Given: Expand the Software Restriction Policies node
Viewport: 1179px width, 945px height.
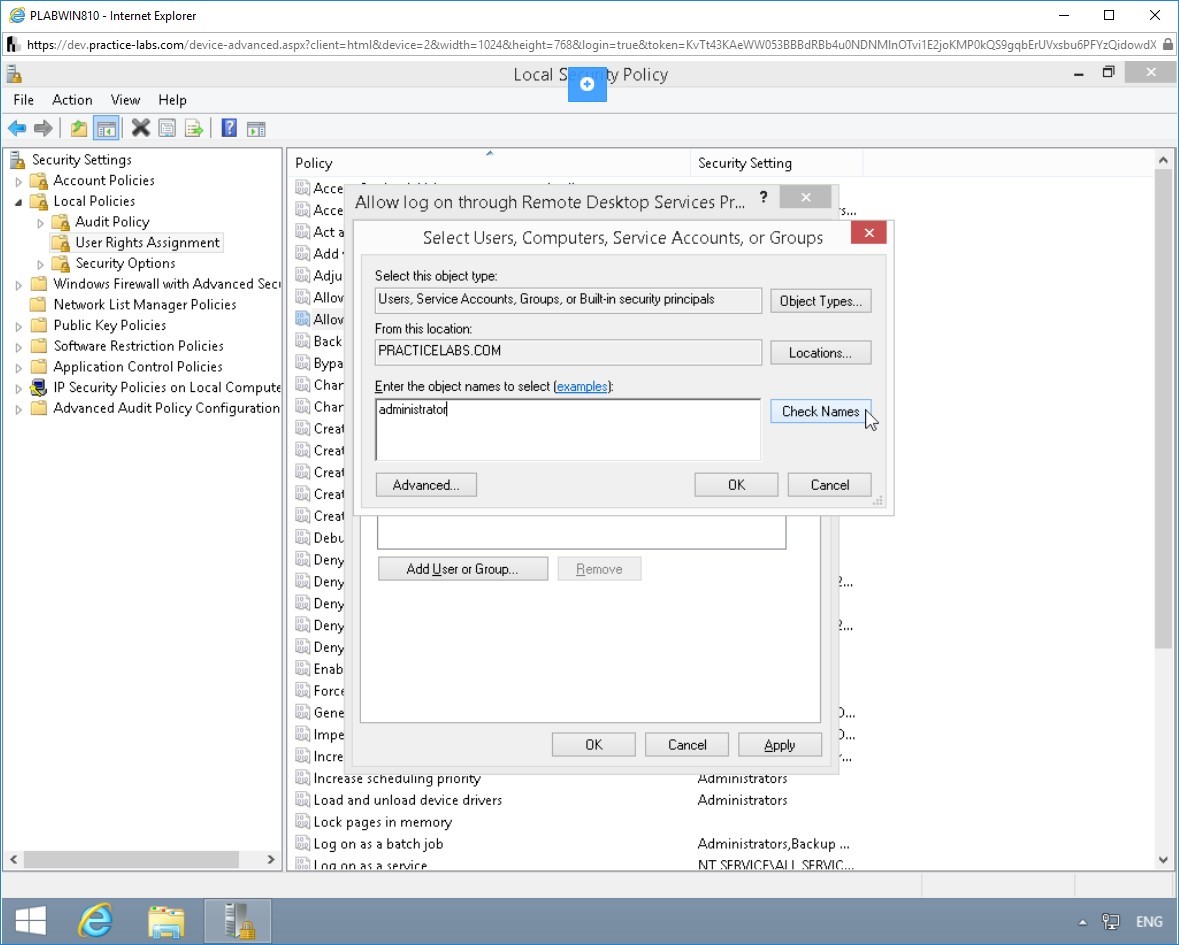Looking at the screenshot, I should (x=19, y=347).
